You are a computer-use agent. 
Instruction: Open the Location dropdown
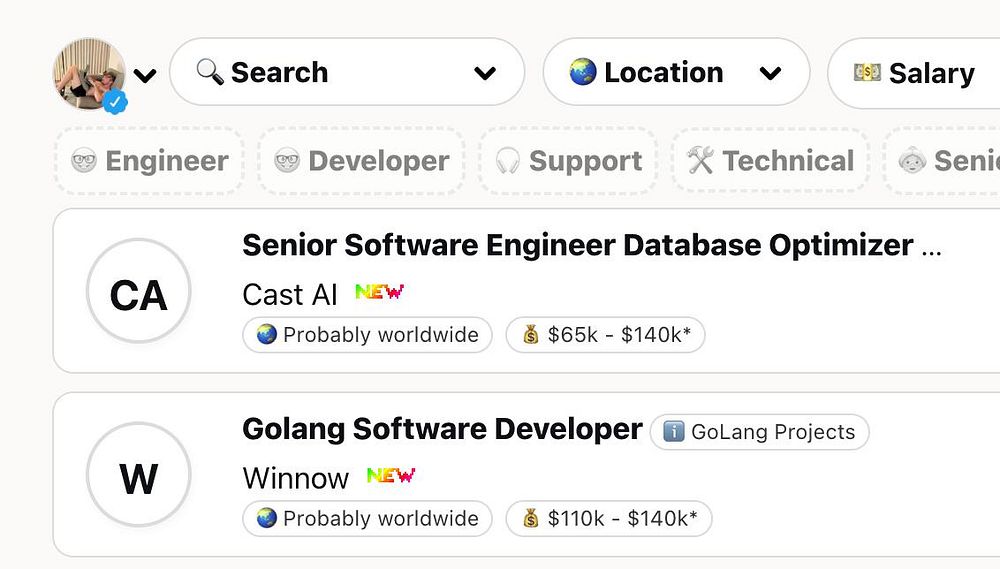(676, 72)
